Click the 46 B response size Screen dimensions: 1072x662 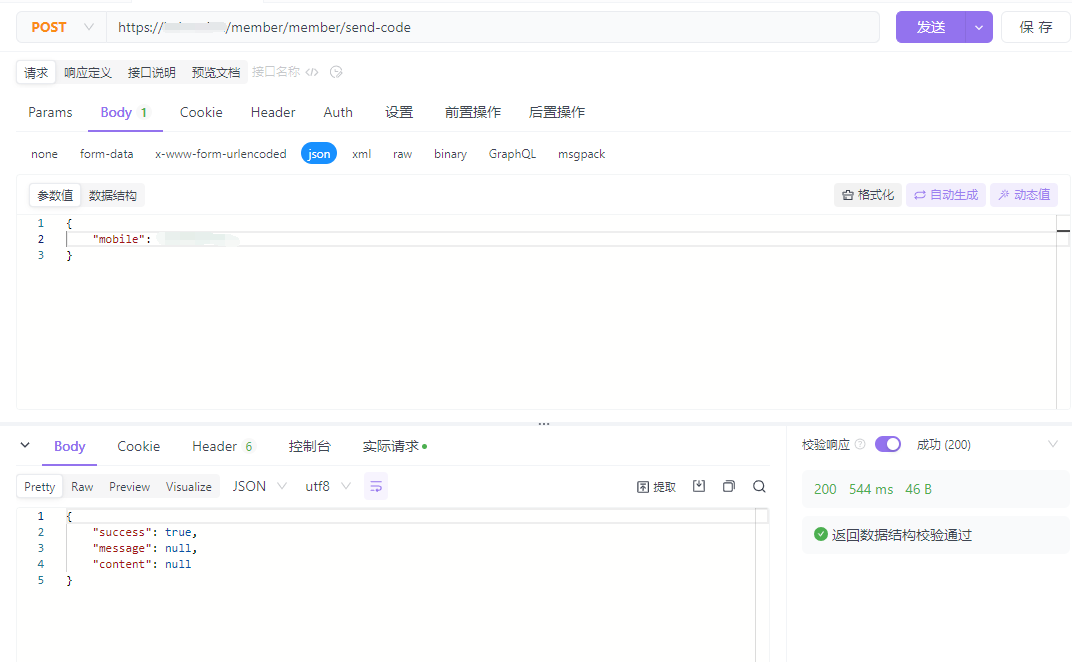click(x=918, y=489)
